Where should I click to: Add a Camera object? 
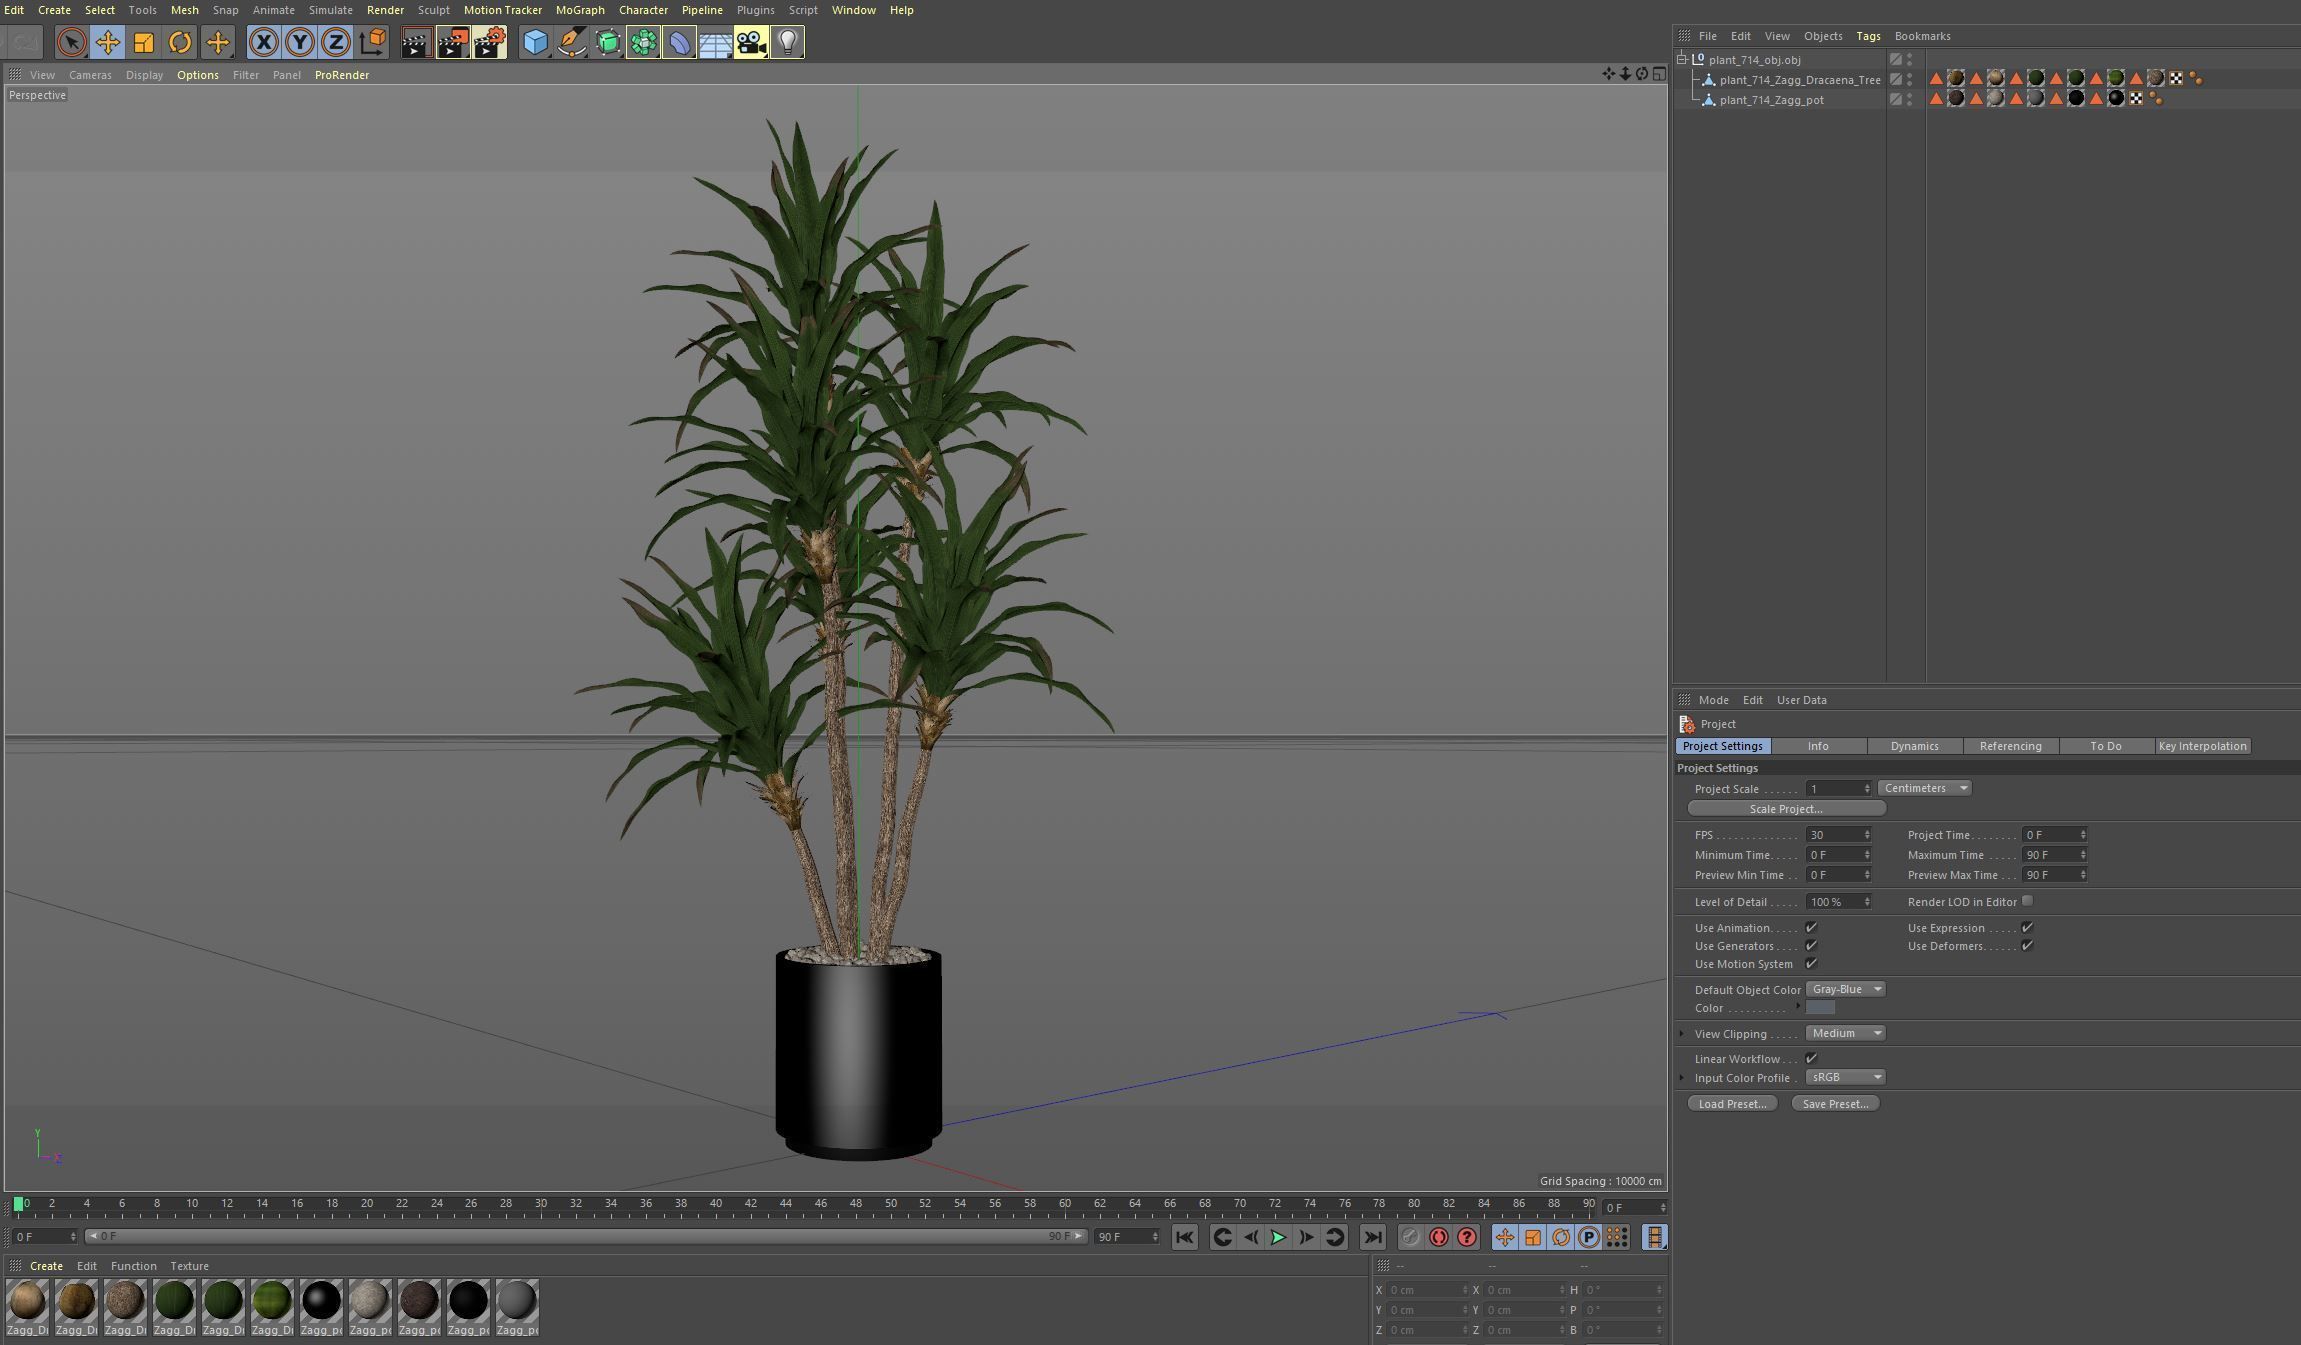751,42
